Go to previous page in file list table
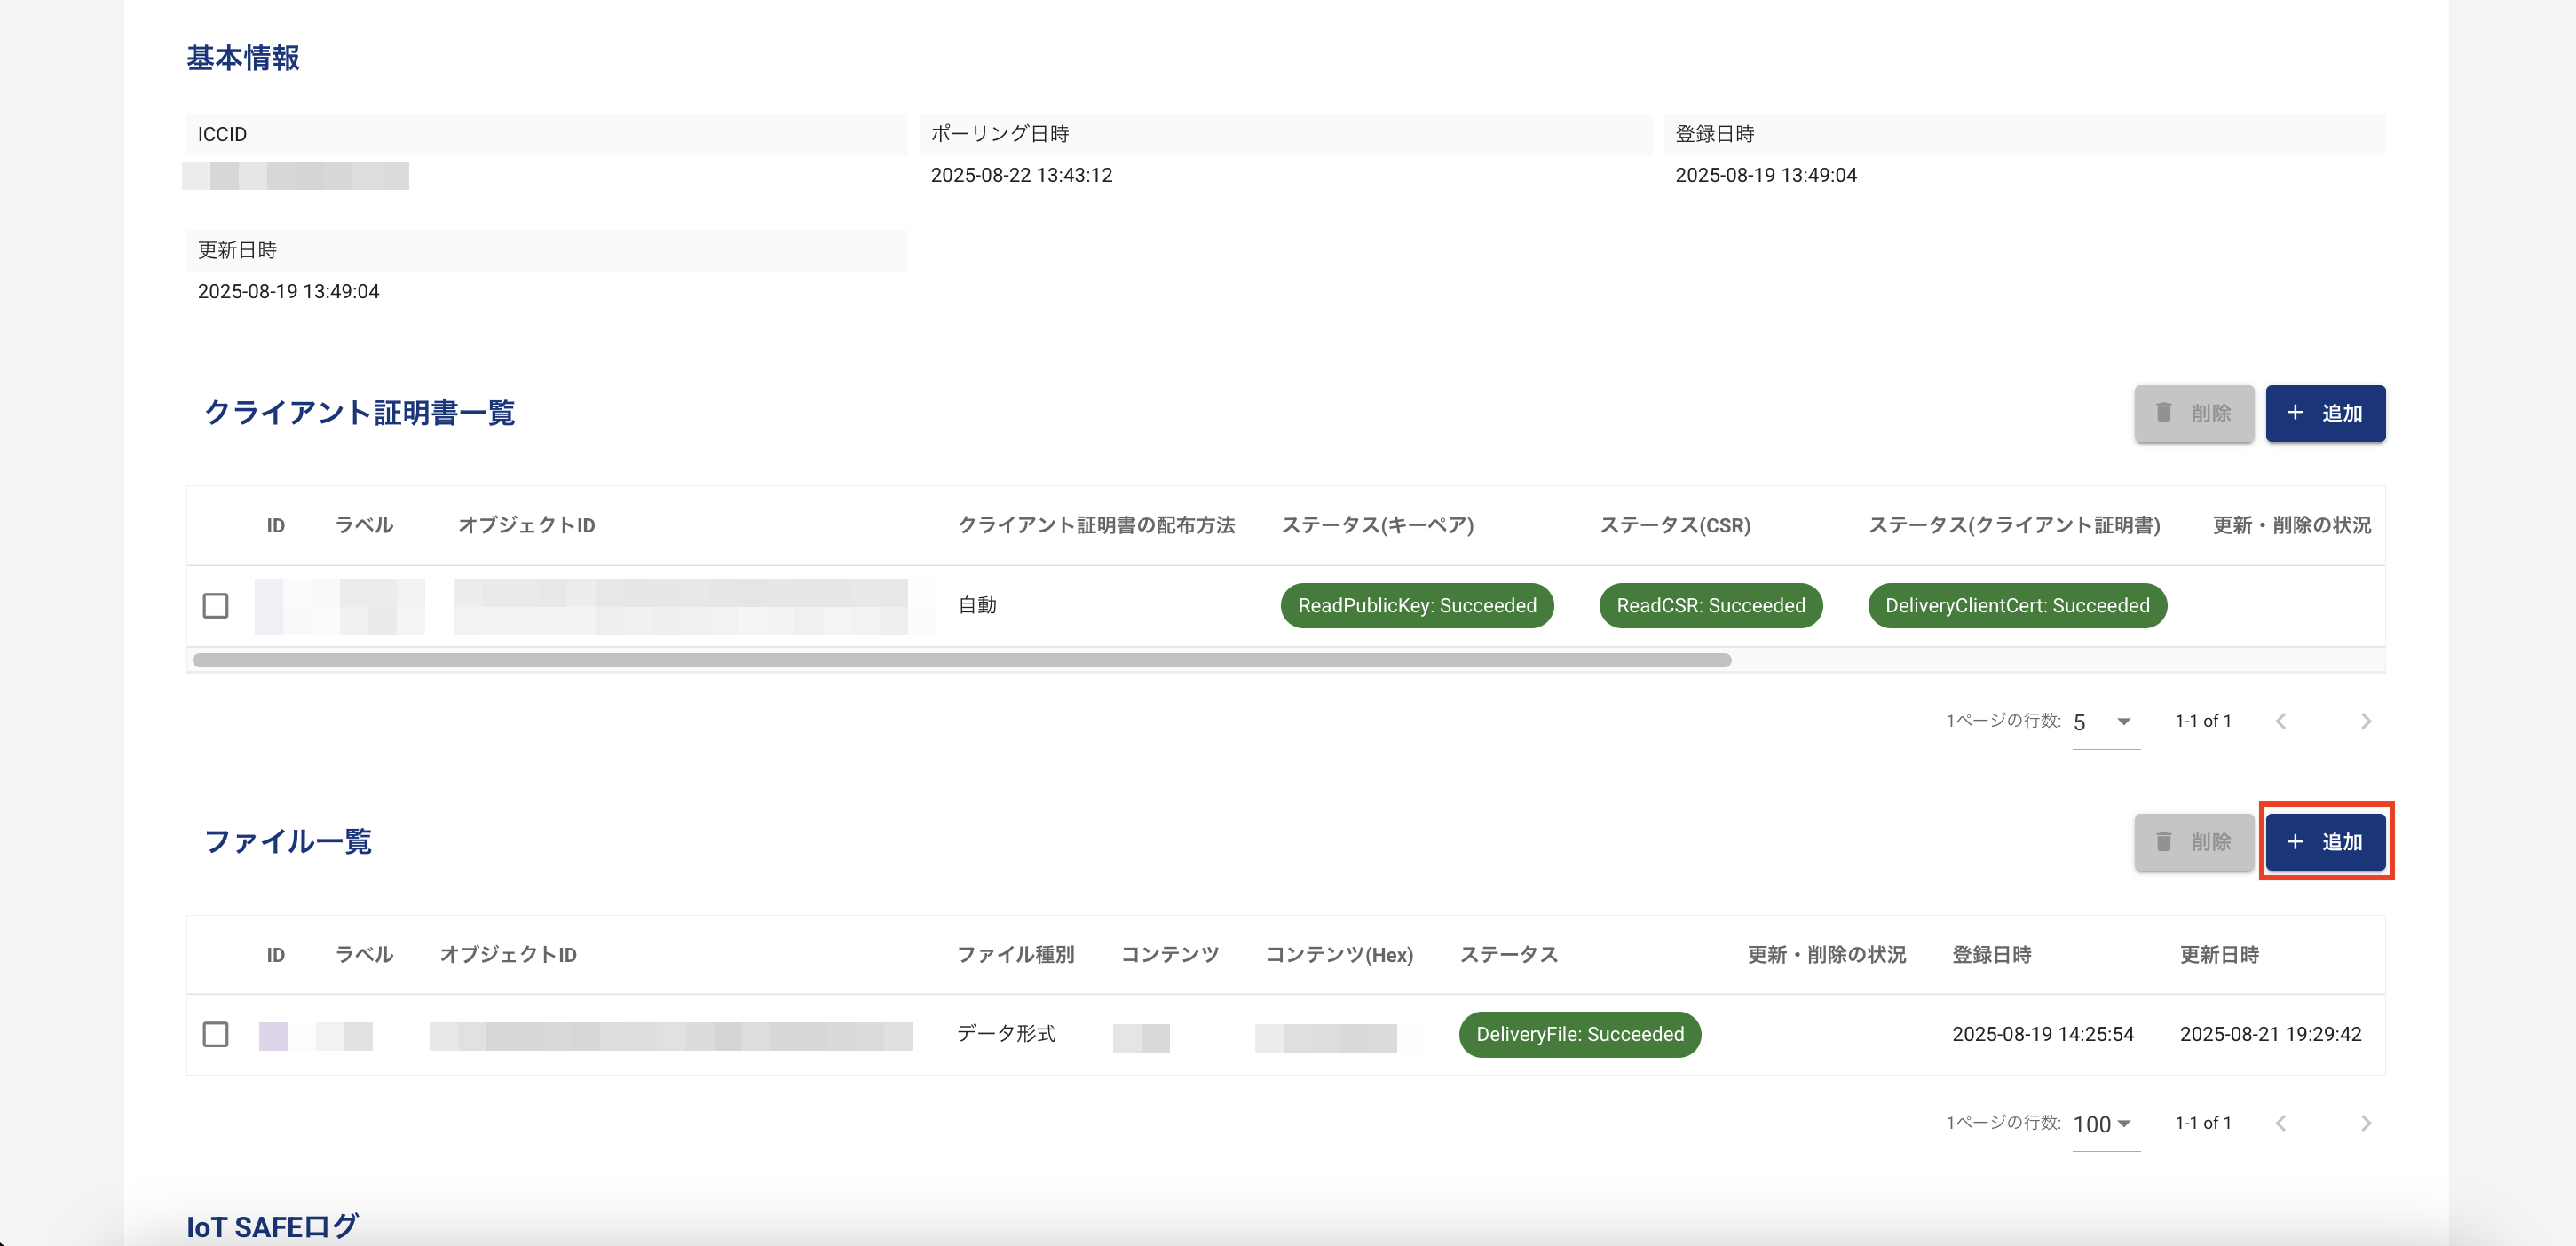 (2281, 1123)
